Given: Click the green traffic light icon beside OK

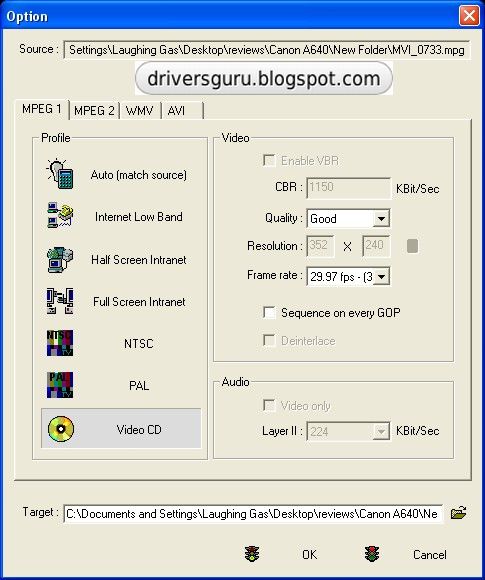Looking at the screenshot, I should click(x=252, y=554).
